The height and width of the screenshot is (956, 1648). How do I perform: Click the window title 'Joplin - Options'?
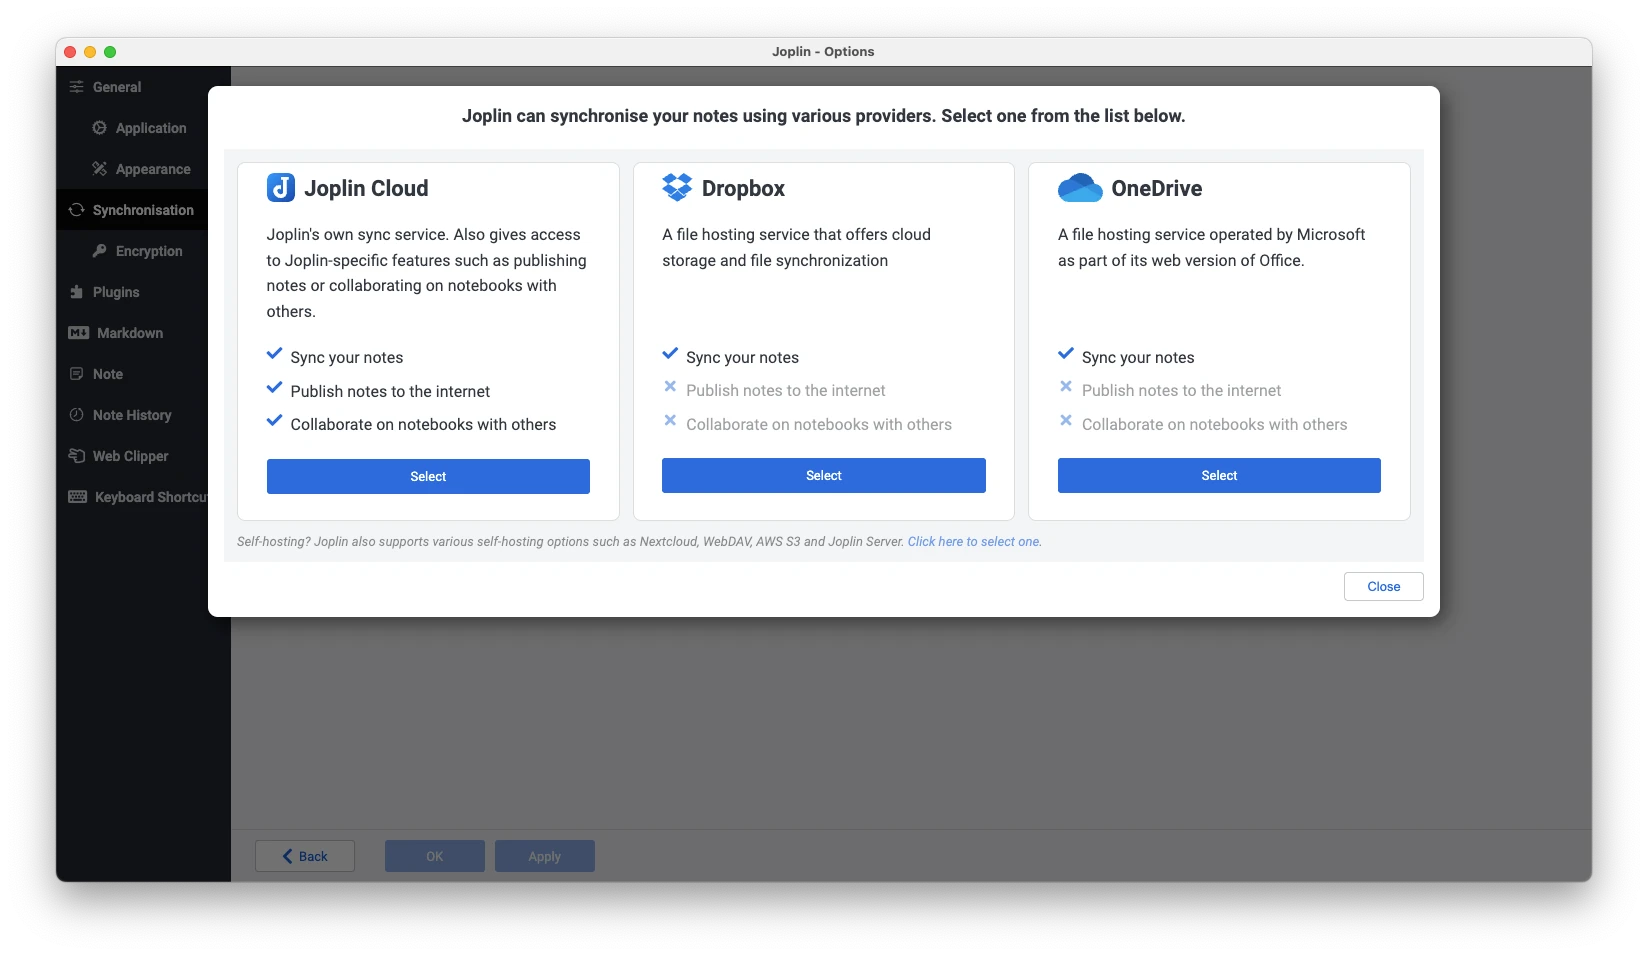pos(823,51)
